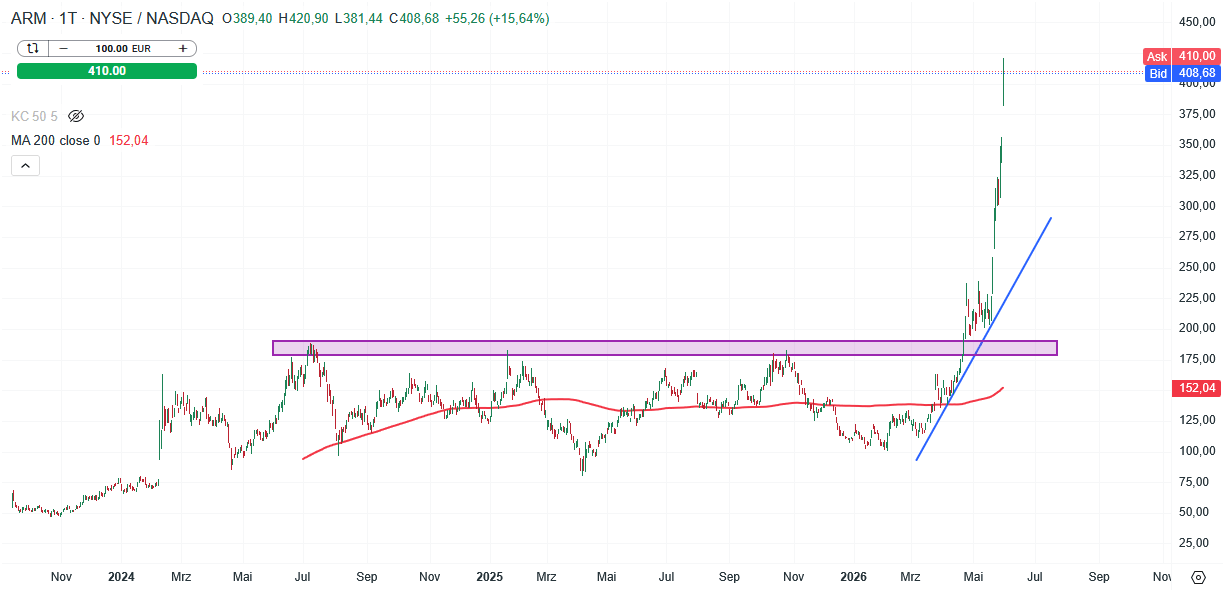
Task: Click the H420,90 high value
Action: (x=305, y=19)
